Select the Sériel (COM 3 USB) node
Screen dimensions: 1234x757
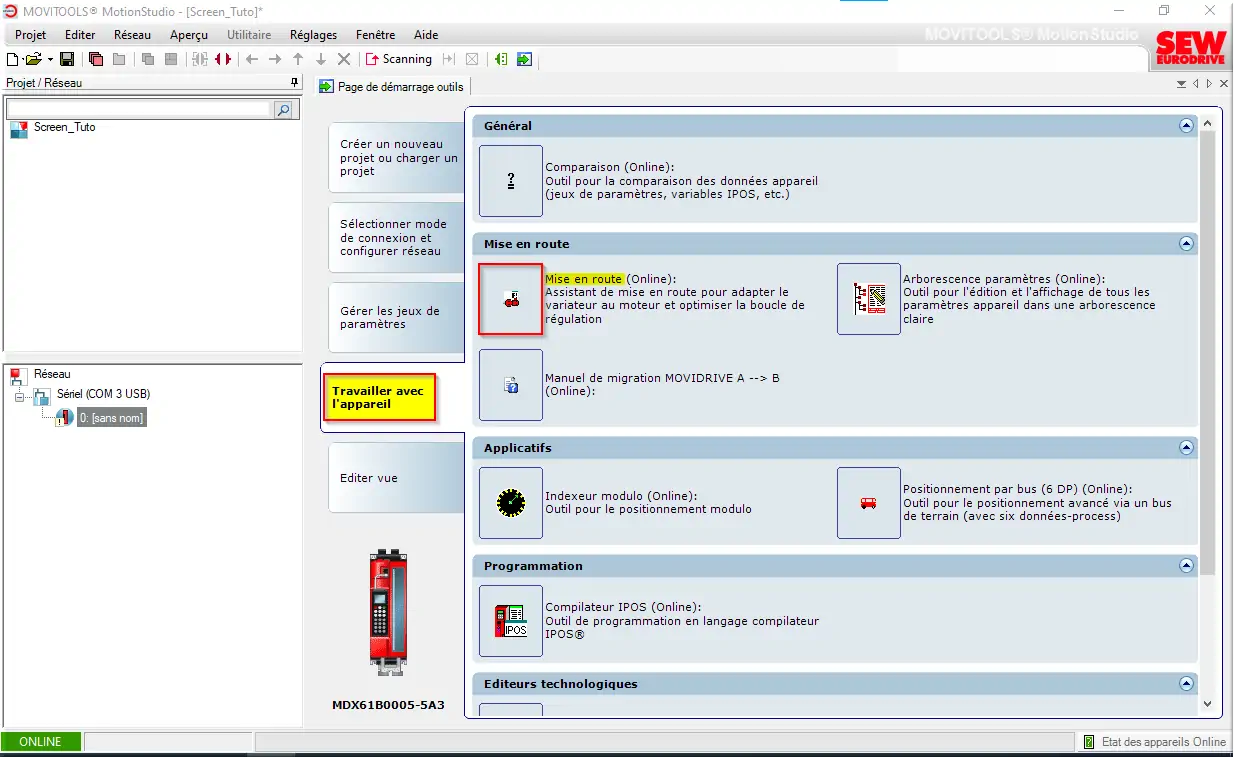(x=103, y=394)
